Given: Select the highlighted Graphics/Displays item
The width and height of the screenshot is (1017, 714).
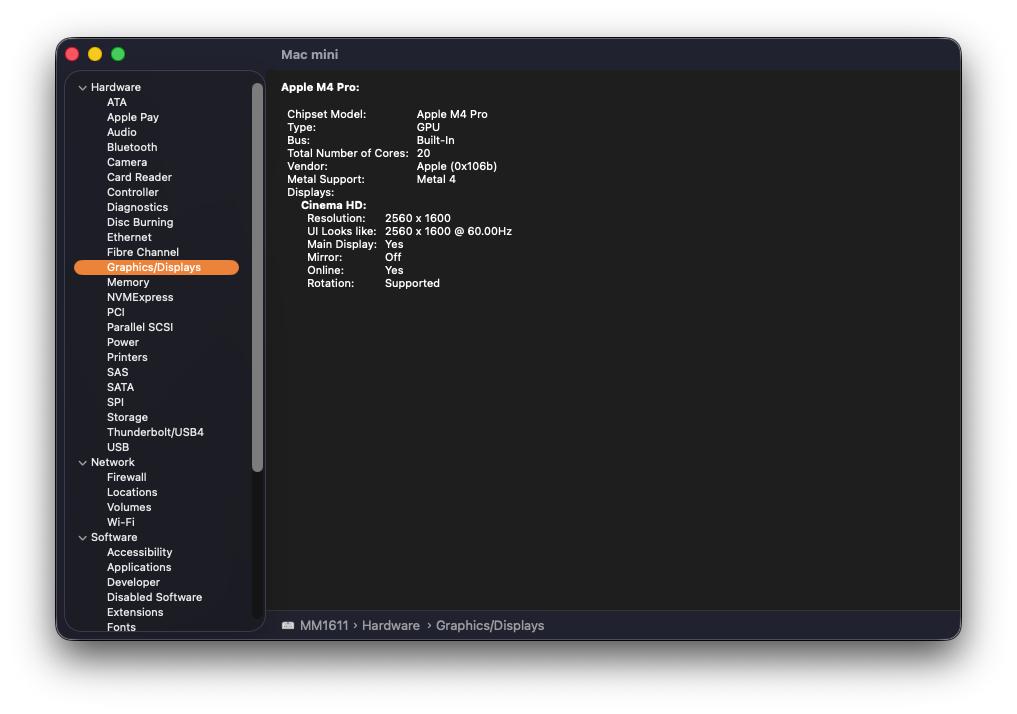Looking at the screenshot, I should (154, 267).
